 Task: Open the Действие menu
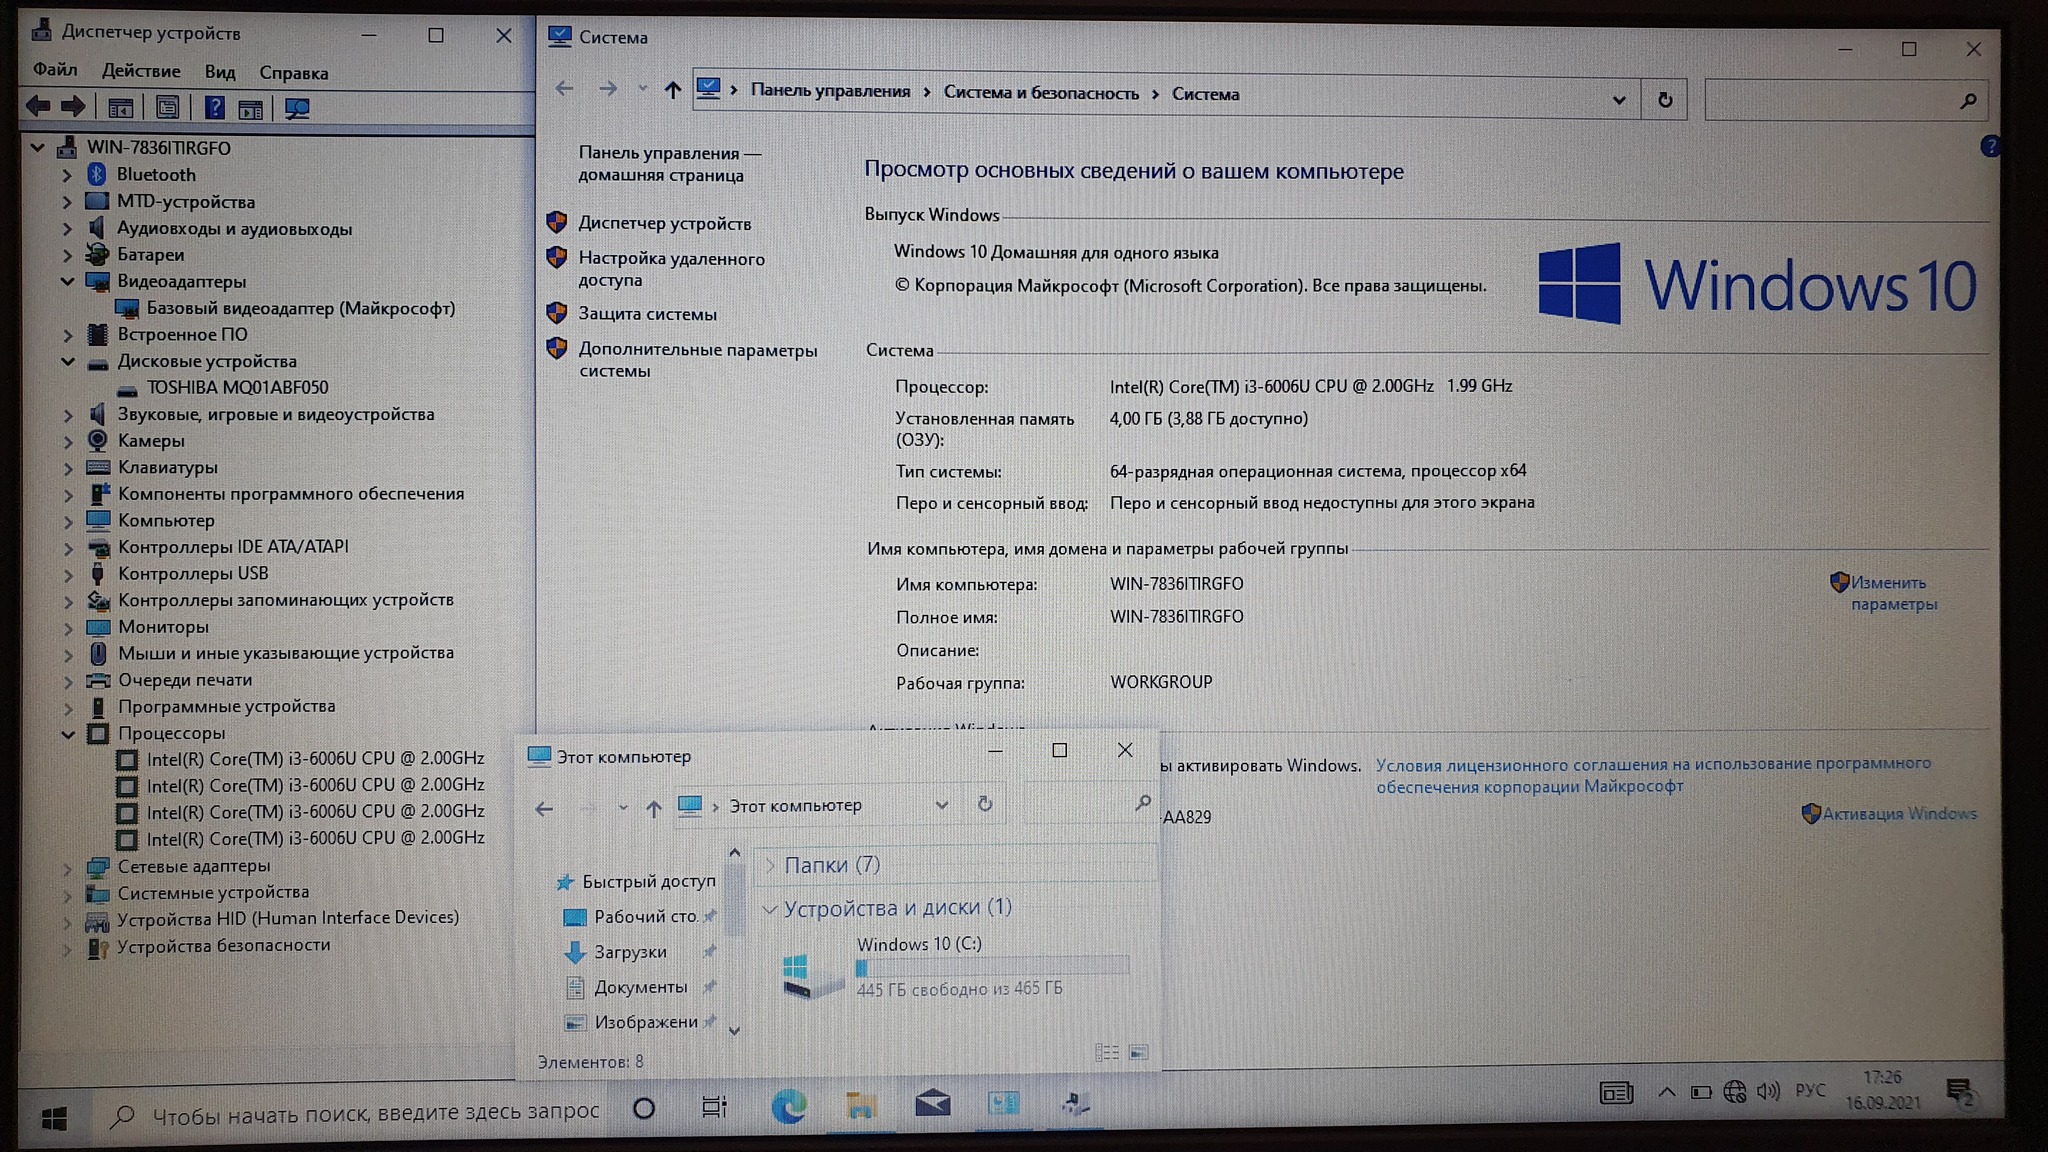[141, 71]
